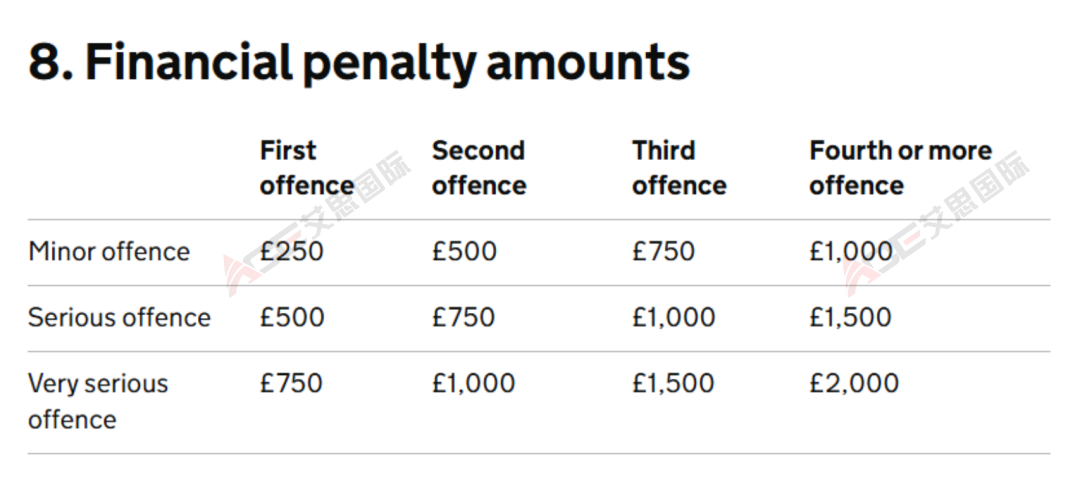Screen dimensions: 1080x480
Task: Click the "Fourth or more offence" header
Action: pyautogui.click(x=900, y=168)
